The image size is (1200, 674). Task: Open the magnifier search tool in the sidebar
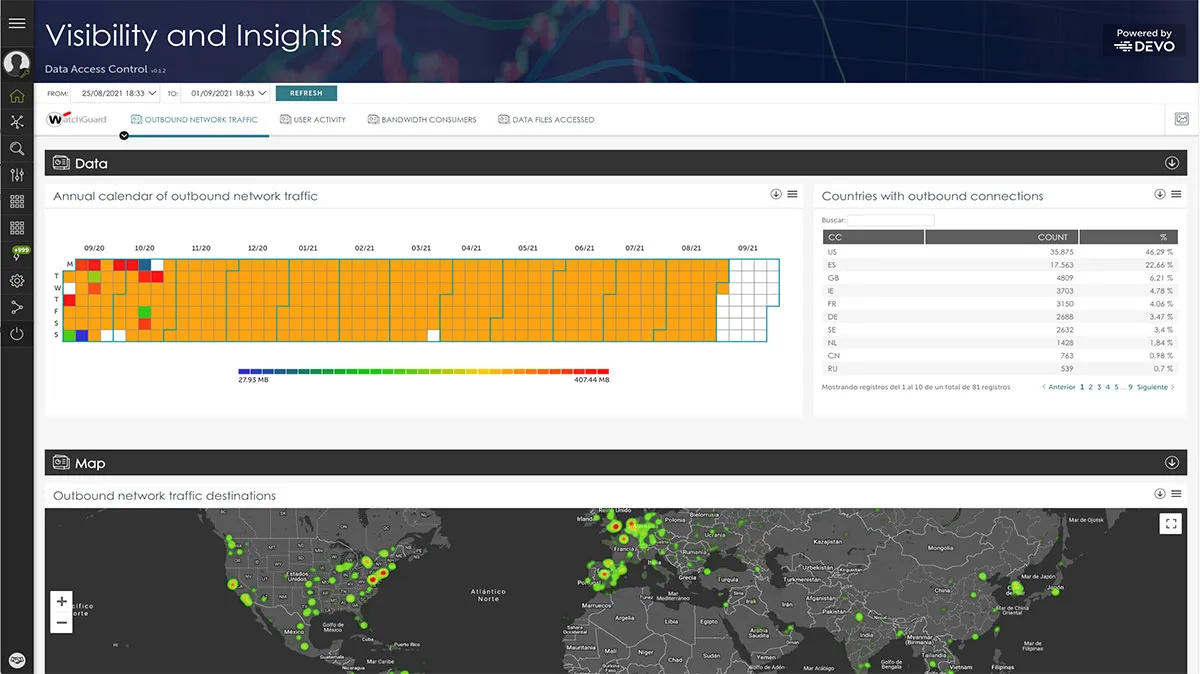16,148
